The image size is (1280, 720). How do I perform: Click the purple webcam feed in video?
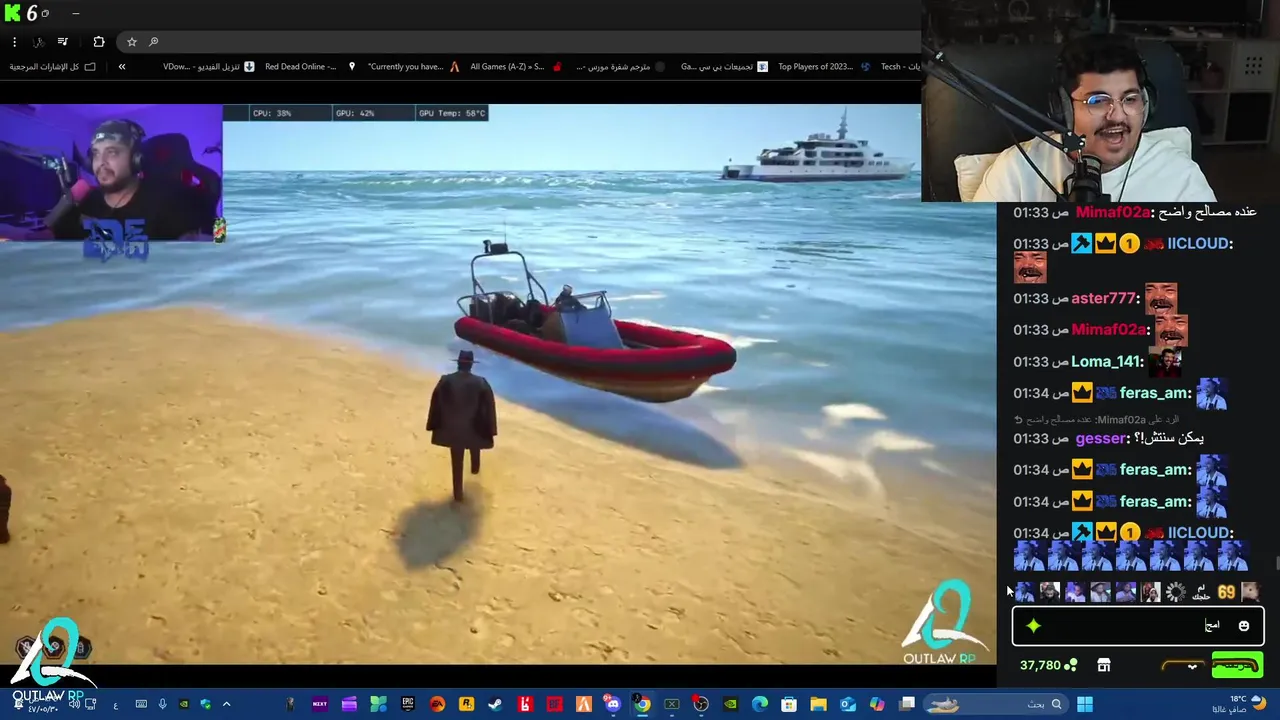(x=111, y=172)
